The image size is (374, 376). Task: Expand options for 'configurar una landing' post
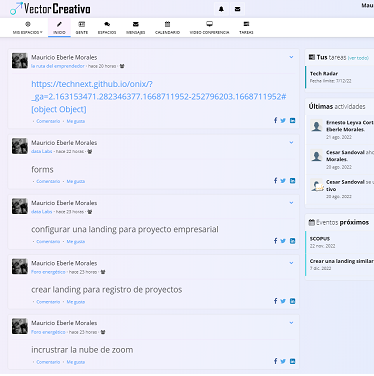[291, 203]
